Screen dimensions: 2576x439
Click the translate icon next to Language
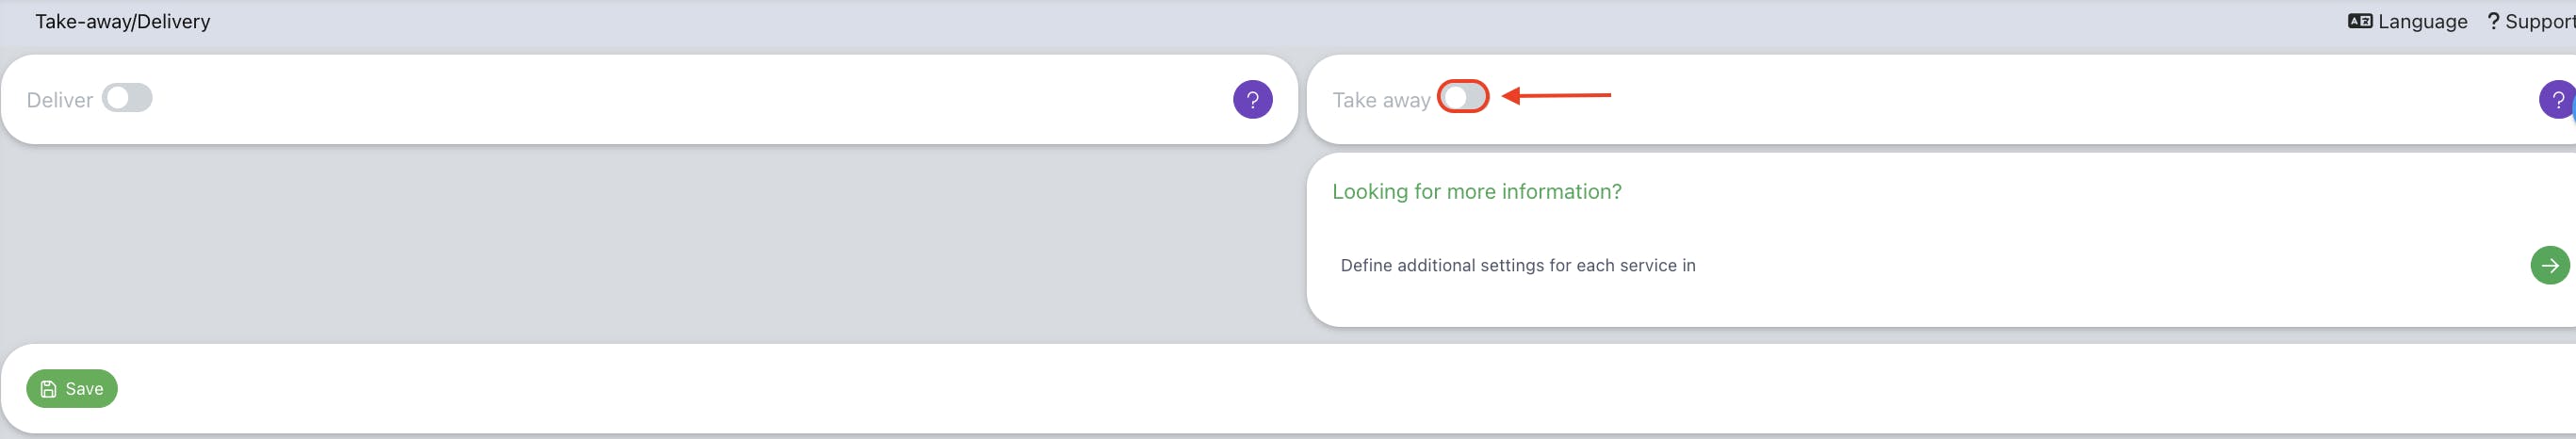click(2359, 21)
